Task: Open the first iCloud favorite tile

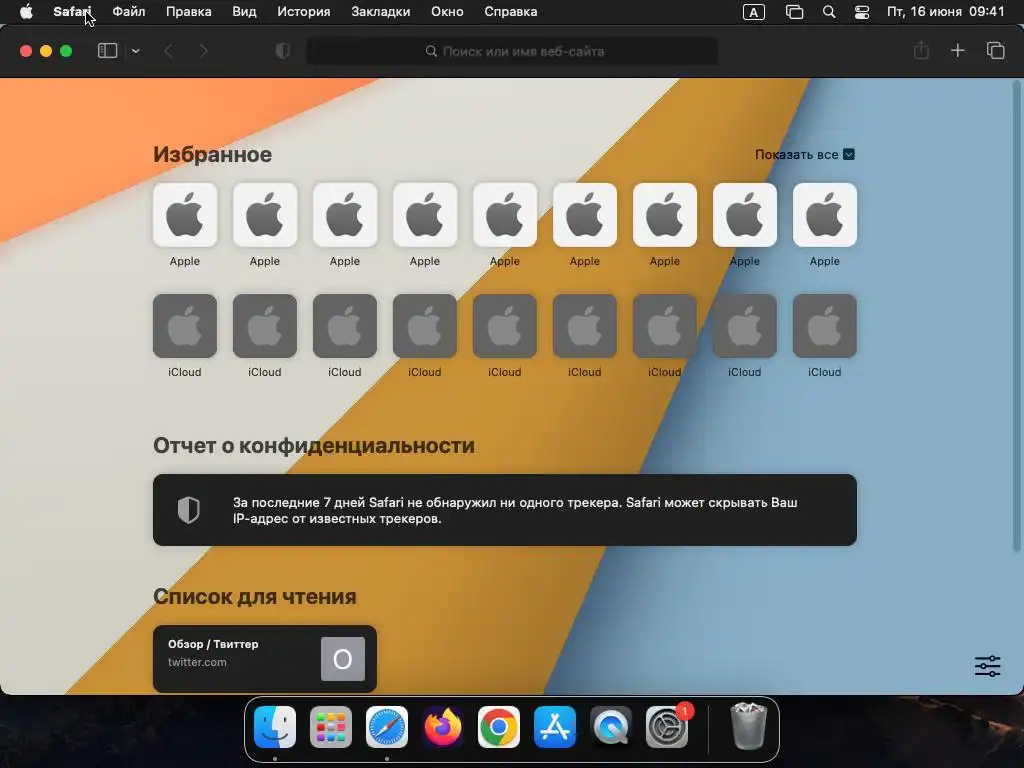Action: click(185, 326)
